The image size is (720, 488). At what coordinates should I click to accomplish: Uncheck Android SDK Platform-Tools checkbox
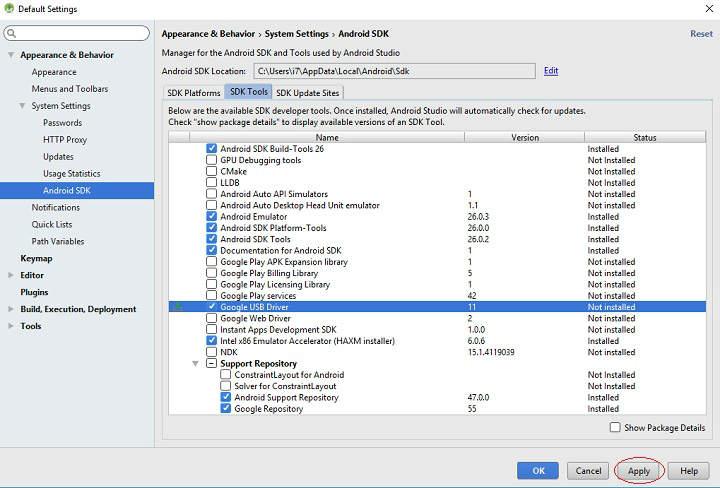tap(211, 227)
